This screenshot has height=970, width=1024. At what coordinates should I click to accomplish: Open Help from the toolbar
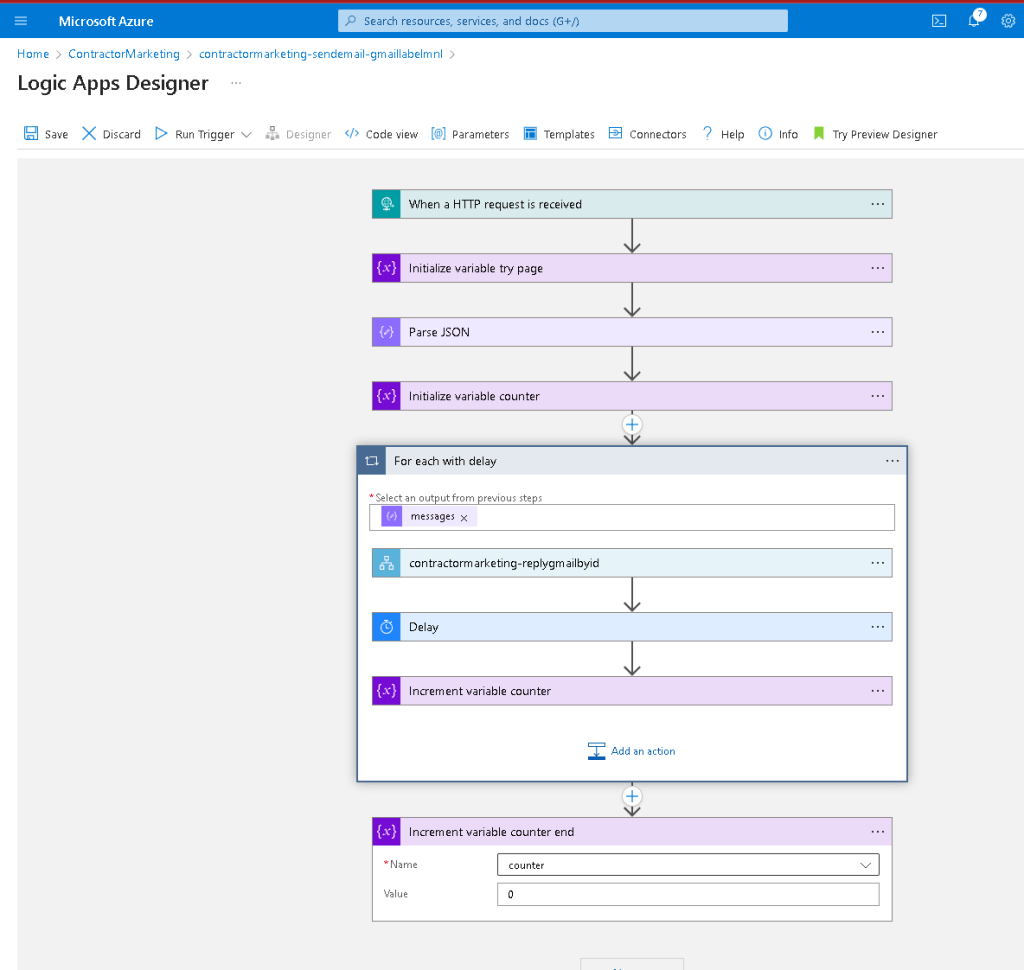click(x=723, y=134)
